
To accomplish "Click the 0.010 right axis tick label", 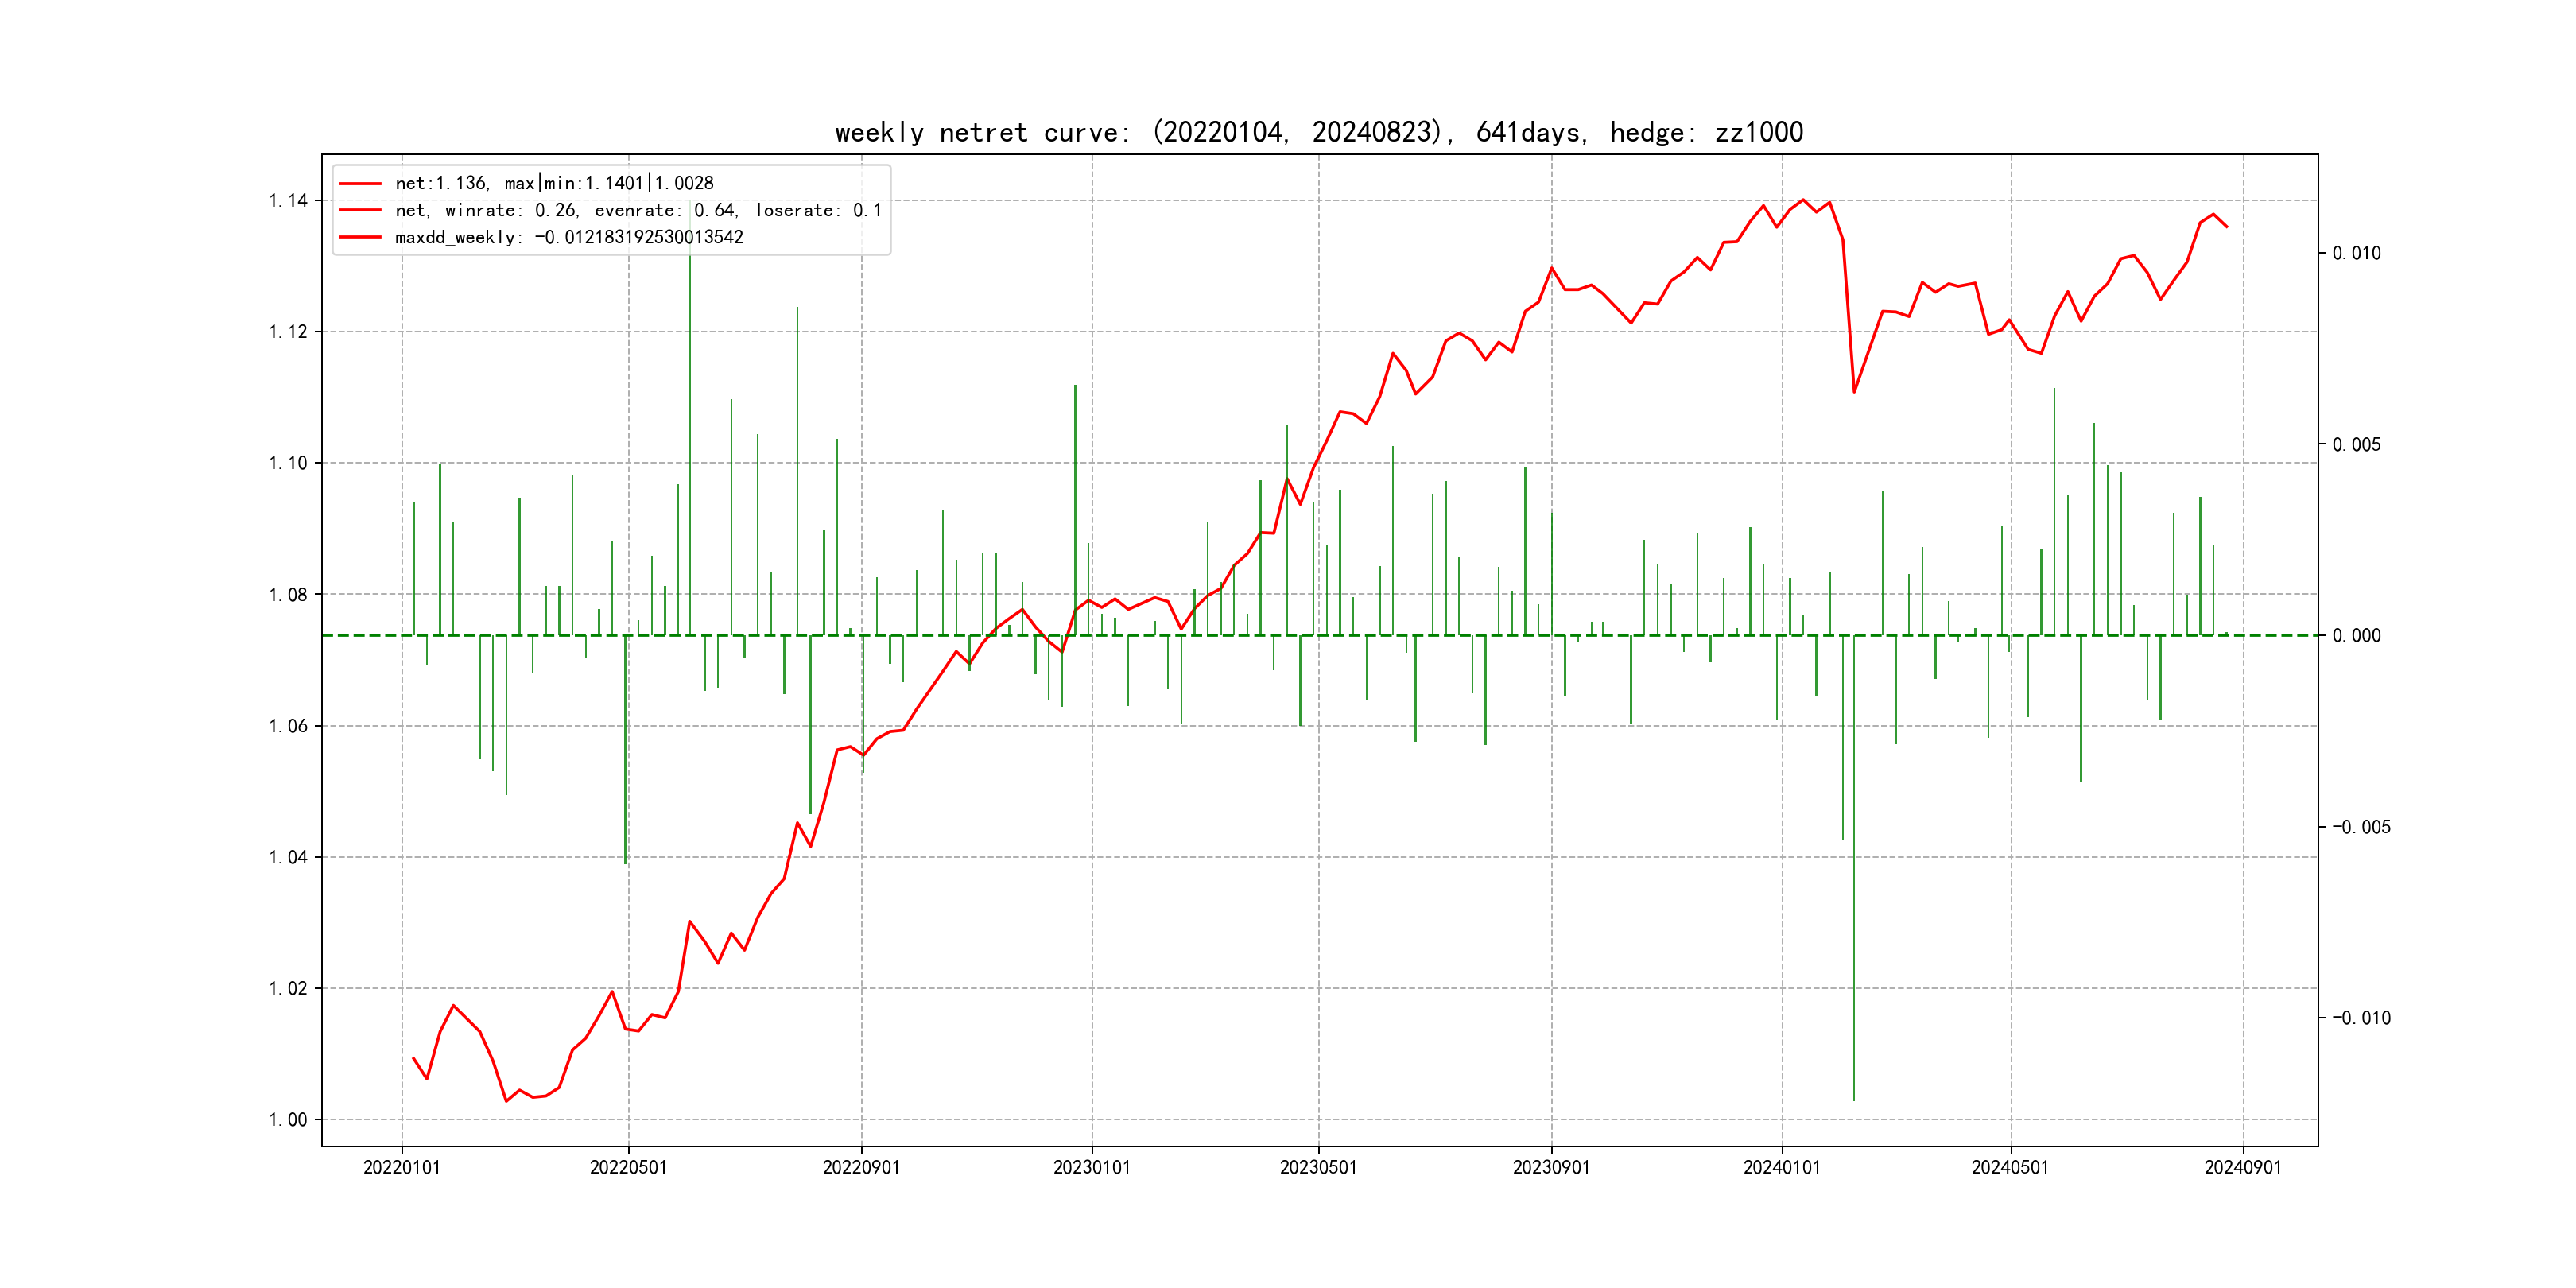I will (x=2356, y=253).
